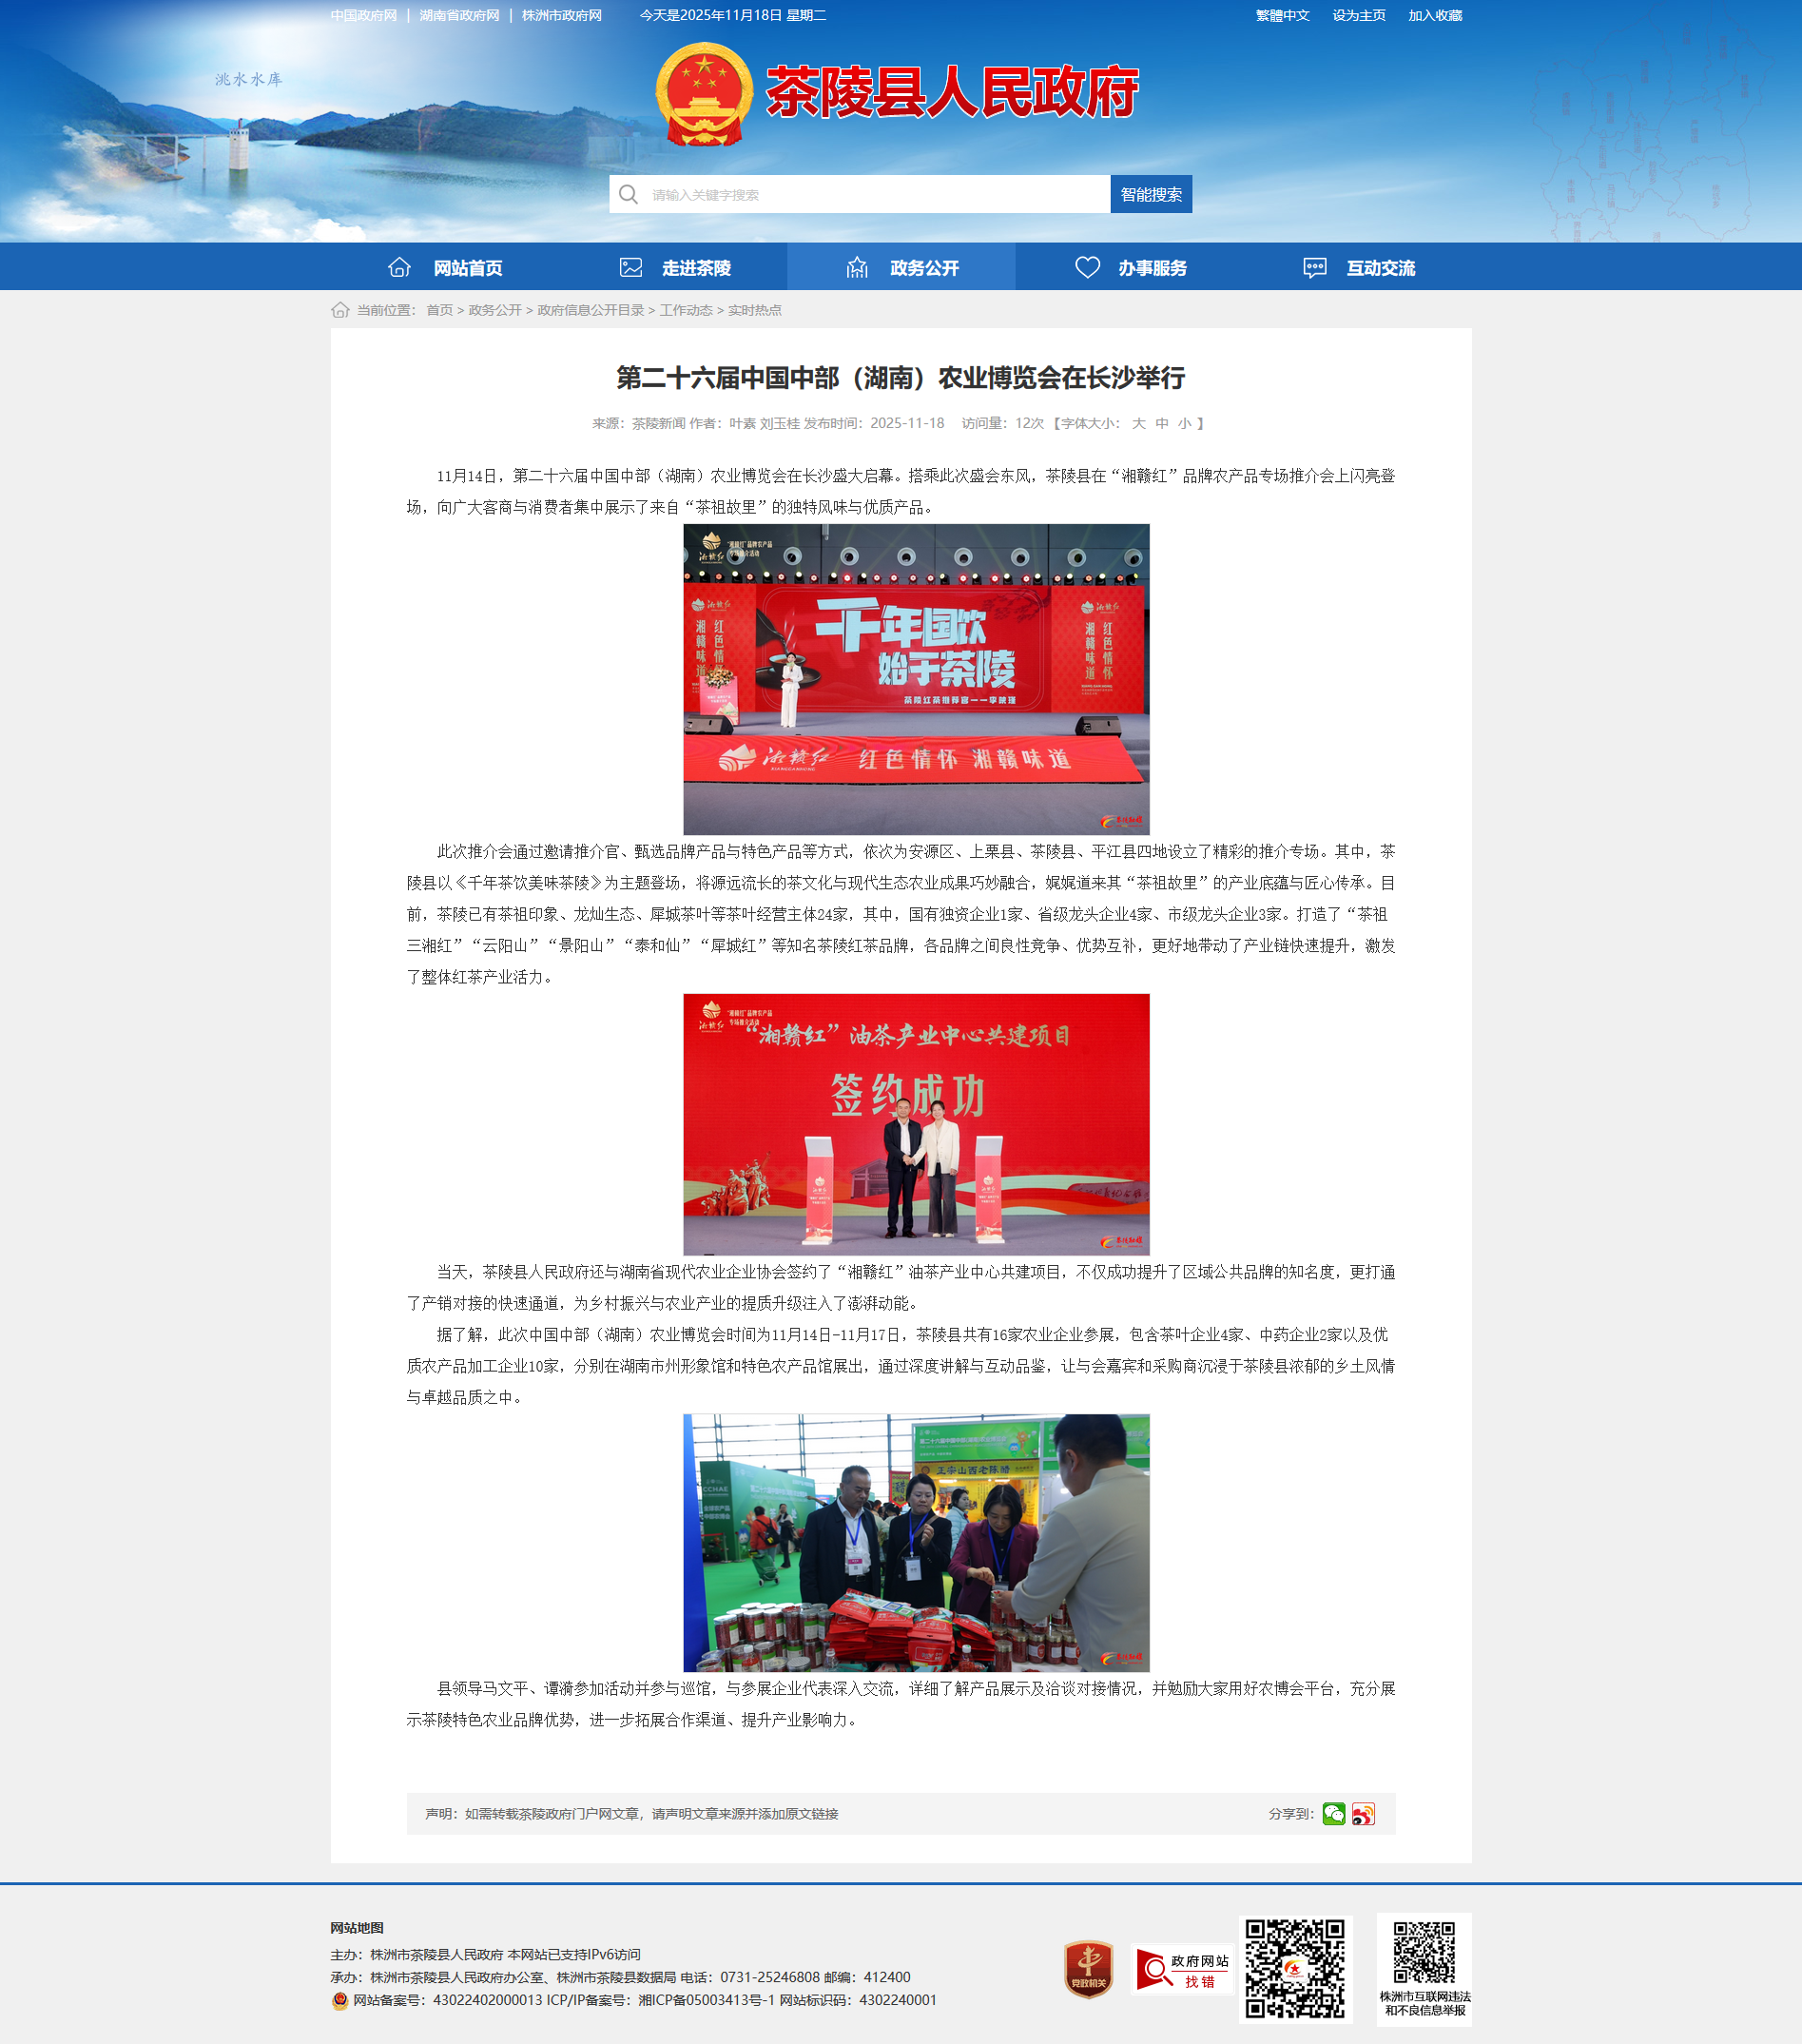Open the 互动交流 navigation menu
Screen dimensions: 1802x2044
(x=1357, y=267)
